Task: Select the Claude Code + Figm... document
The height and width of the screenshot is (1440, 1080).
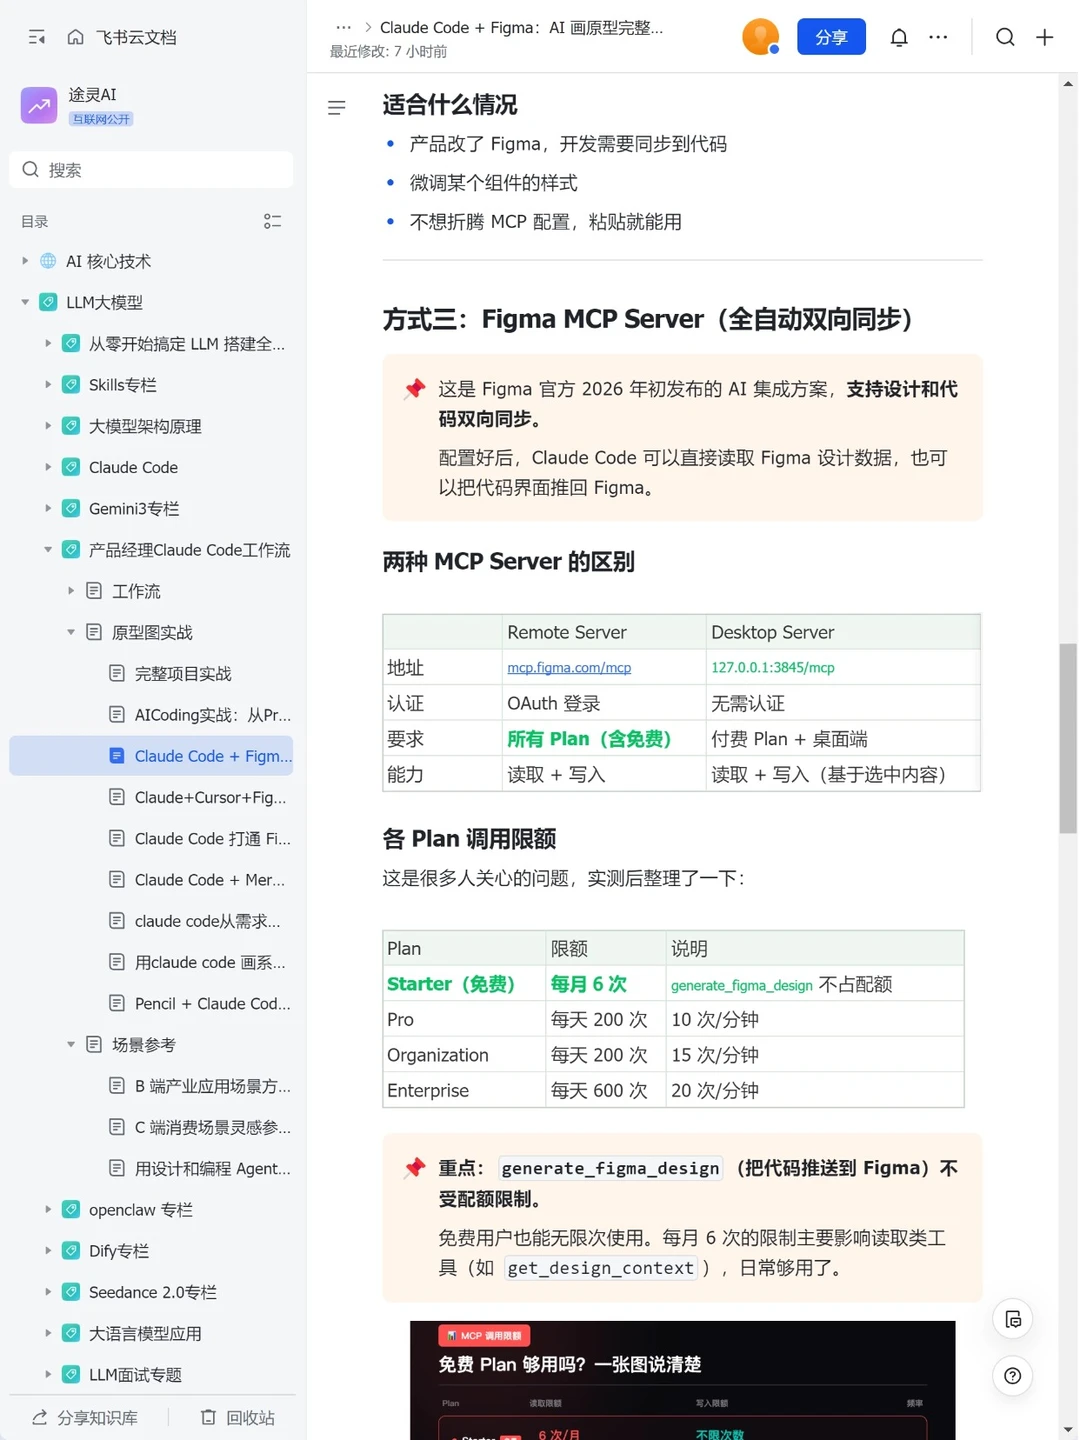Action: (151, 756)
